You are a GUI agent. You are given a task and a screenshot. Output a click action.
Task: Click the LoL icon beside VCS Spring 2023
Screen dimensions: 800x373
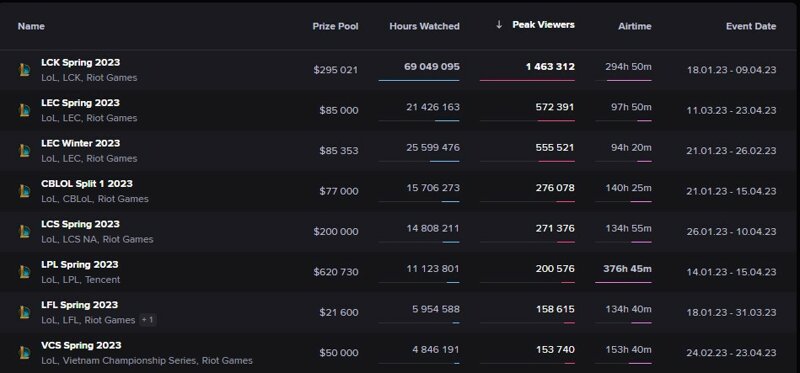[24, 353]
